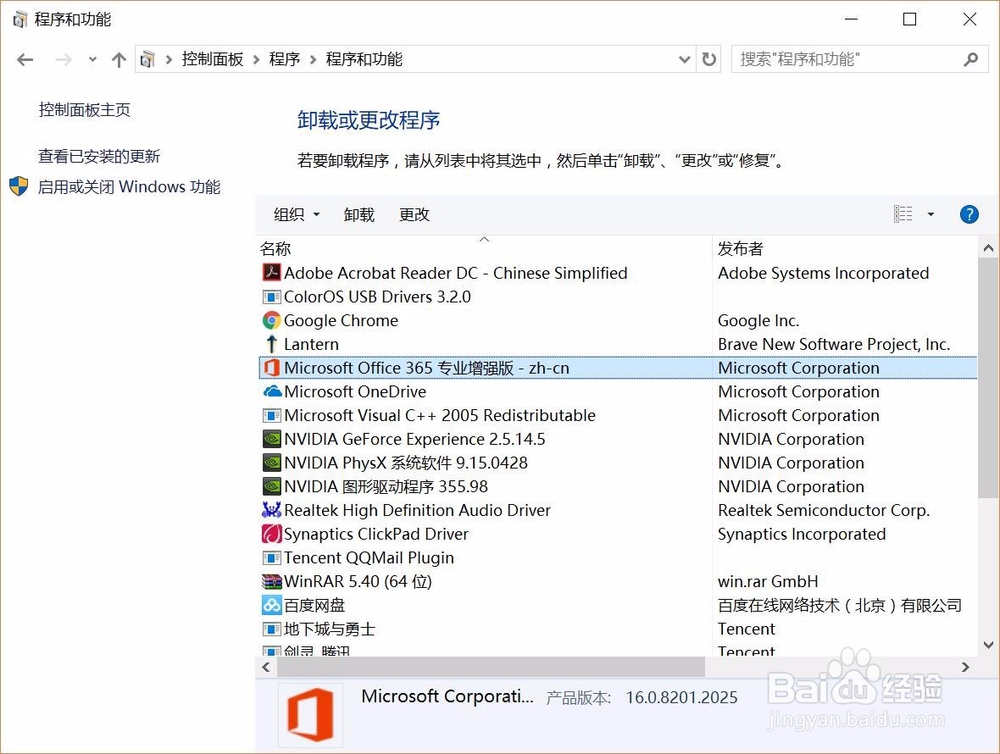Open the Help question mark icon
Screen dimensions: 1000x754
(968, 214)
